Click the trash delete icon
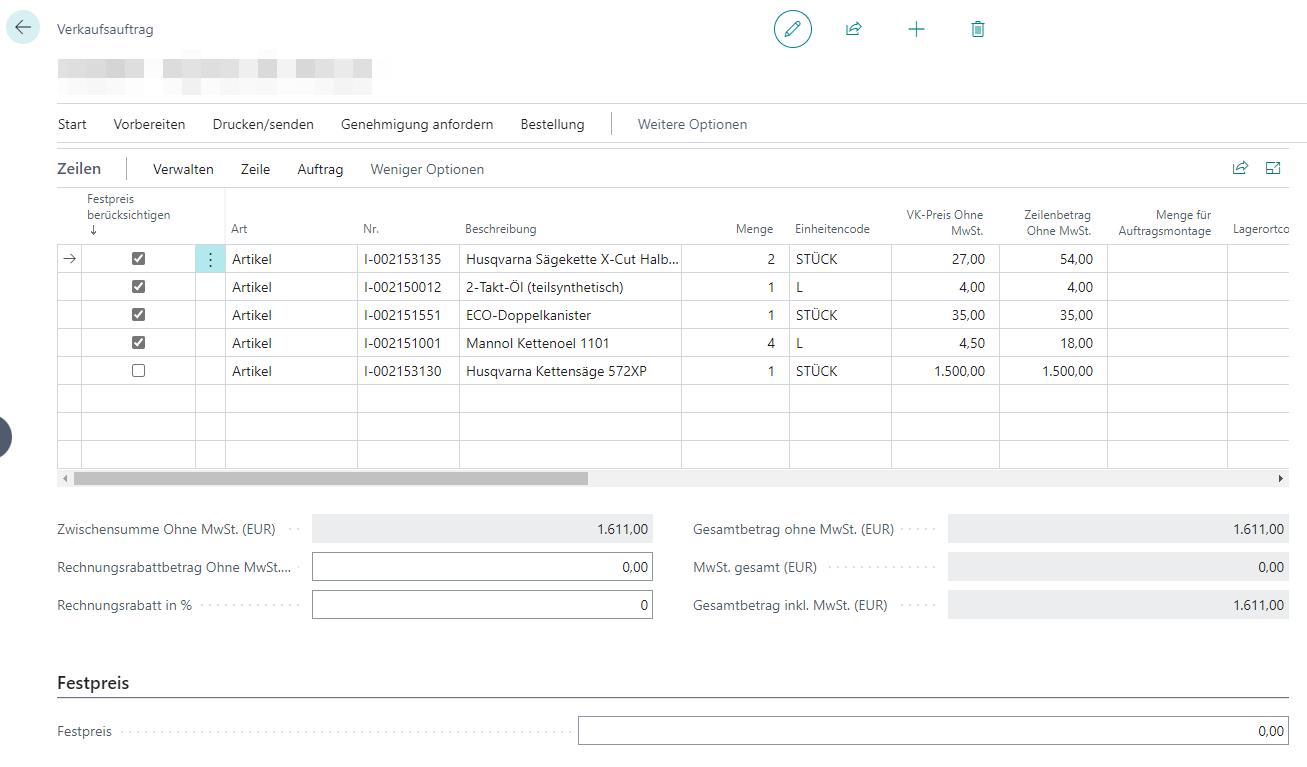1307x767 pixels. [x=978, y=30]
